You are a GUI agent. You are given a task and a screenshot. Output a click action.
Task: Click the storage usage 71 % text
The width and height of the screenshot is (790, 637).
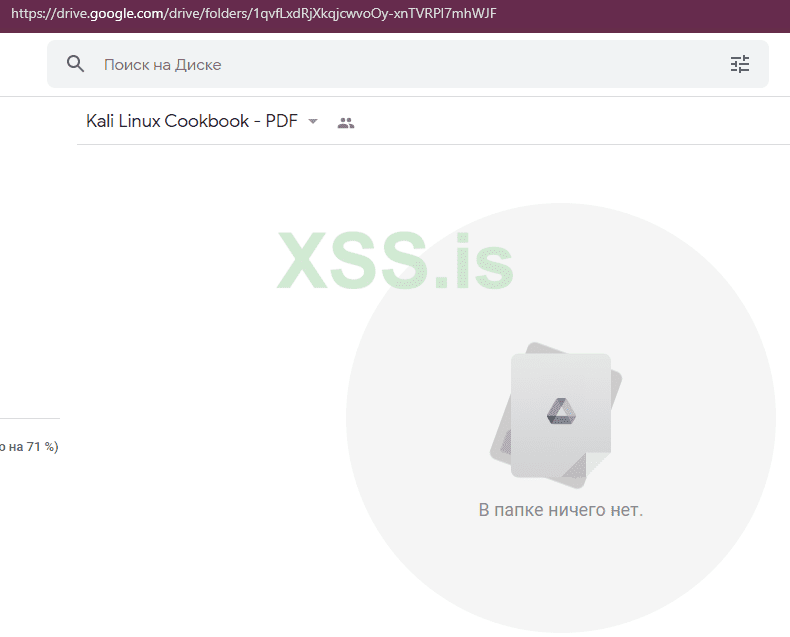click(x=29, y=447)
